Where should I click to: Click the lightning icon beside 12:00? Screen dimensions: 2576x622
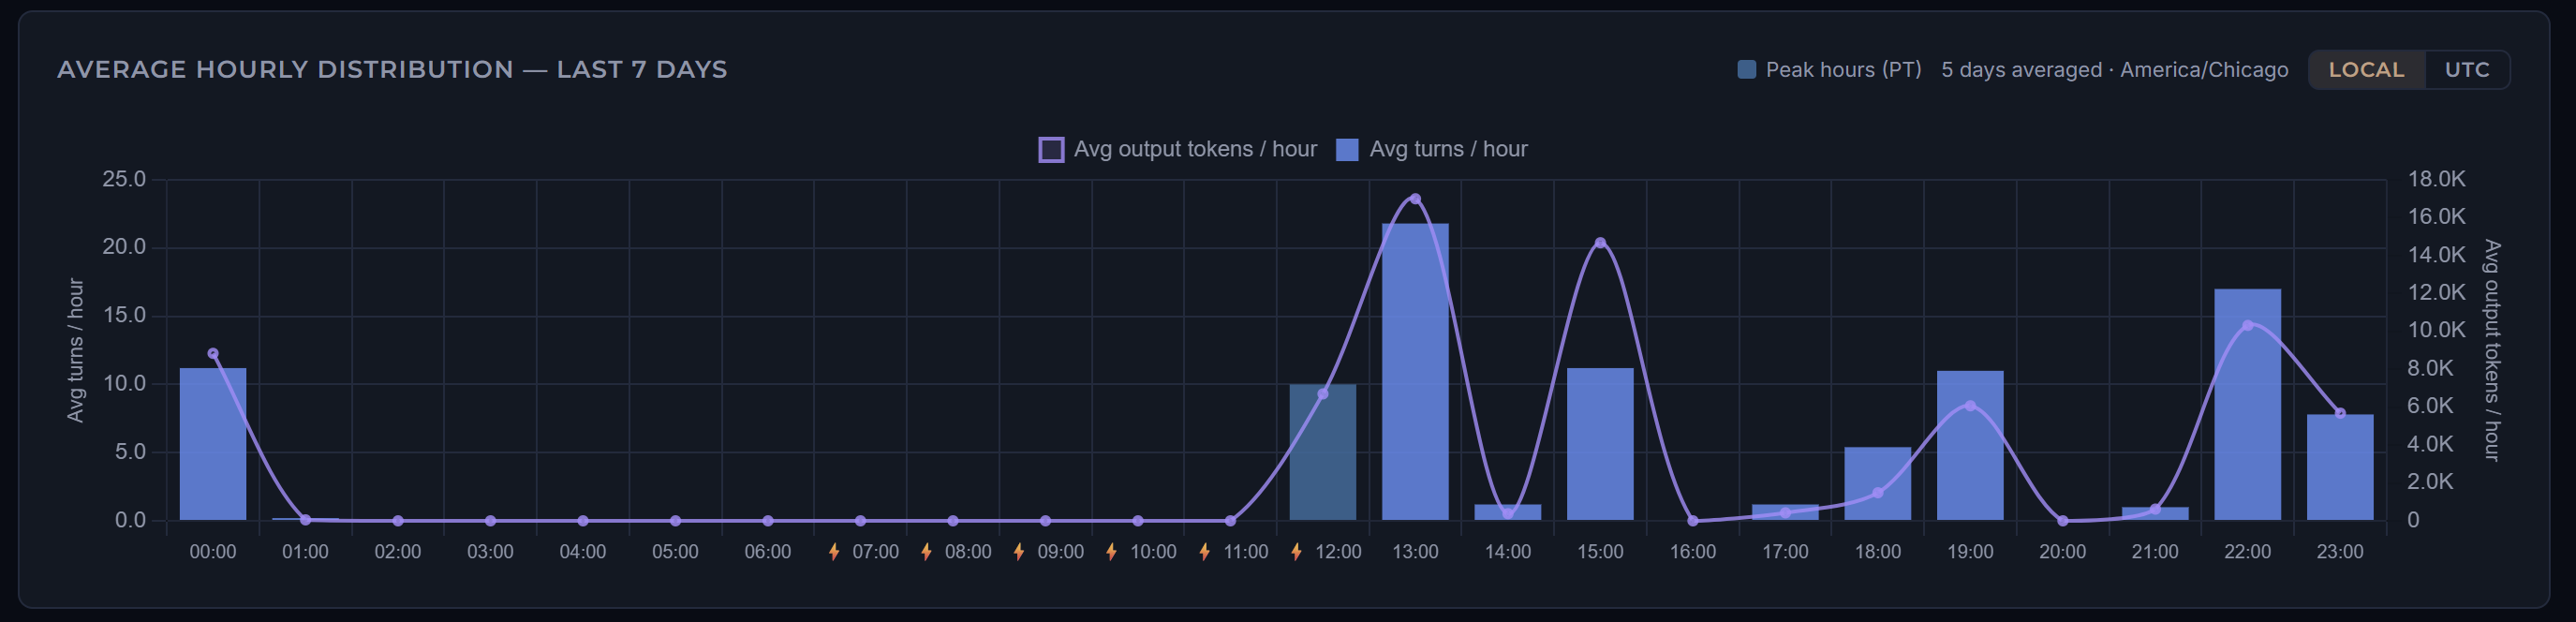click(x=1296, y=552)
